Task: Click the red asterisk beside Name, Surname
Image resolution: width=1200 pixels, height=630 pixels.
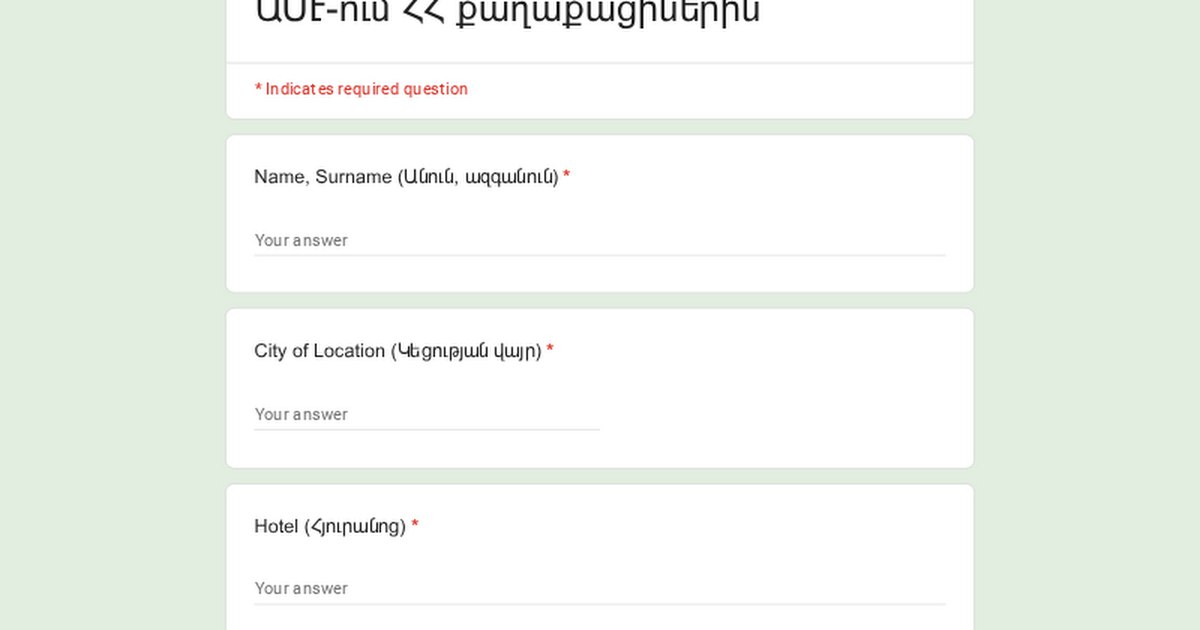Action: coord(566,177)
